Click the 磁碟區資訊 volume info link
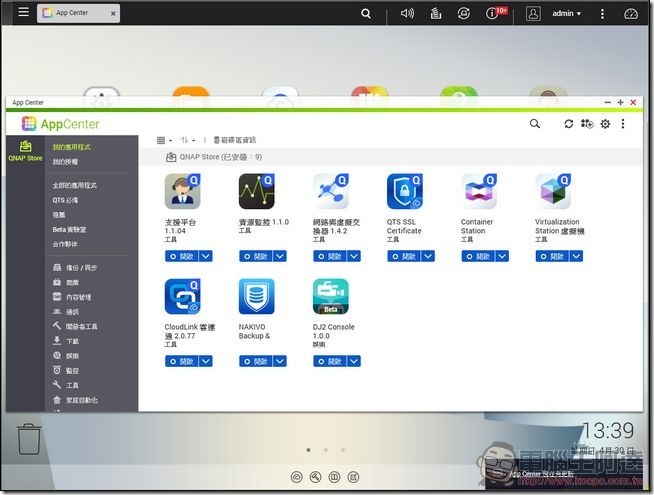Screen dimensions: 654x495 point(235,140)
